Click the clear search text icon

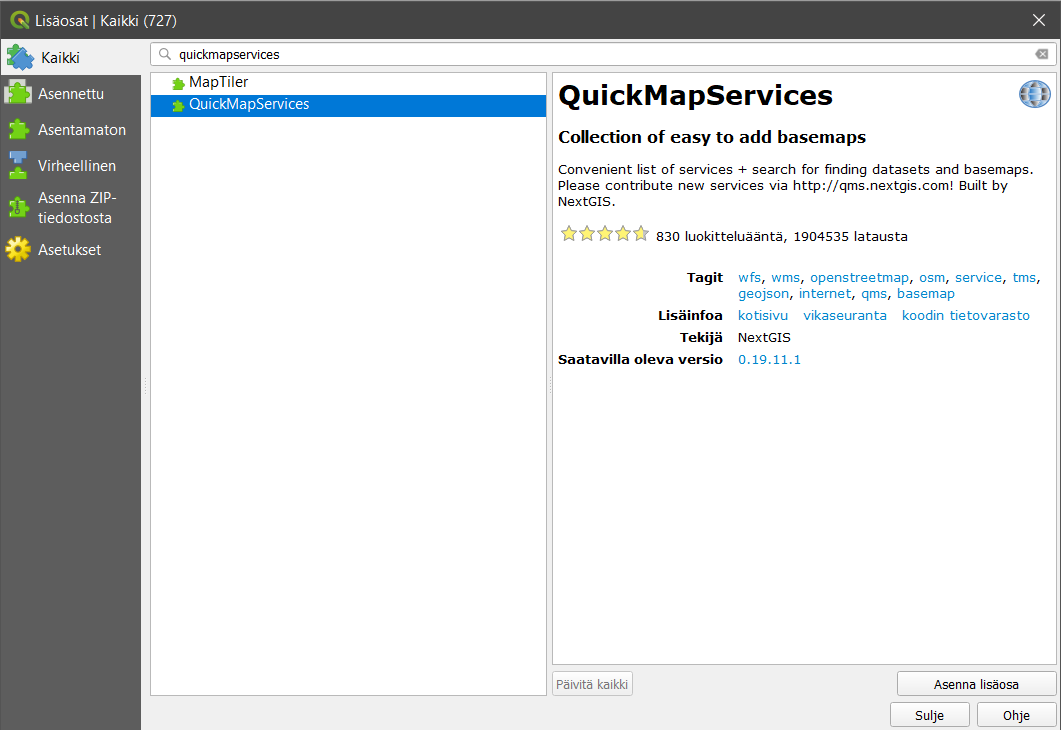coord(1042,54)
